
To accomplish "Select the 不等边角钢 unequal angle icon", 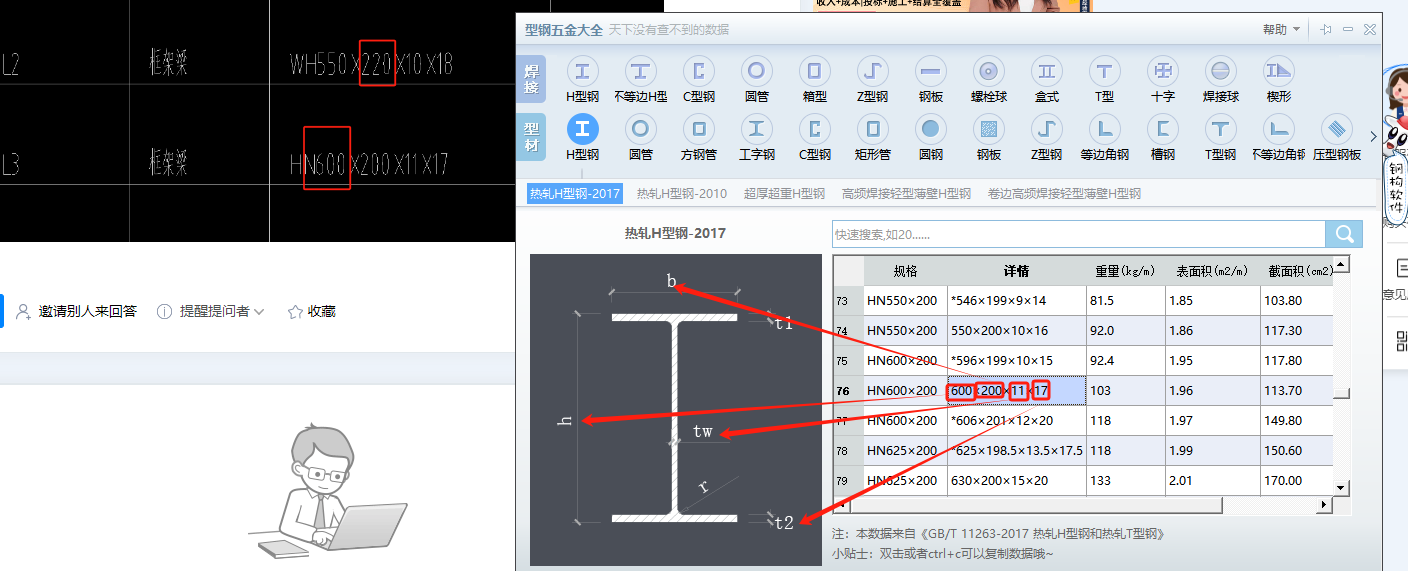I will 1279,129.
